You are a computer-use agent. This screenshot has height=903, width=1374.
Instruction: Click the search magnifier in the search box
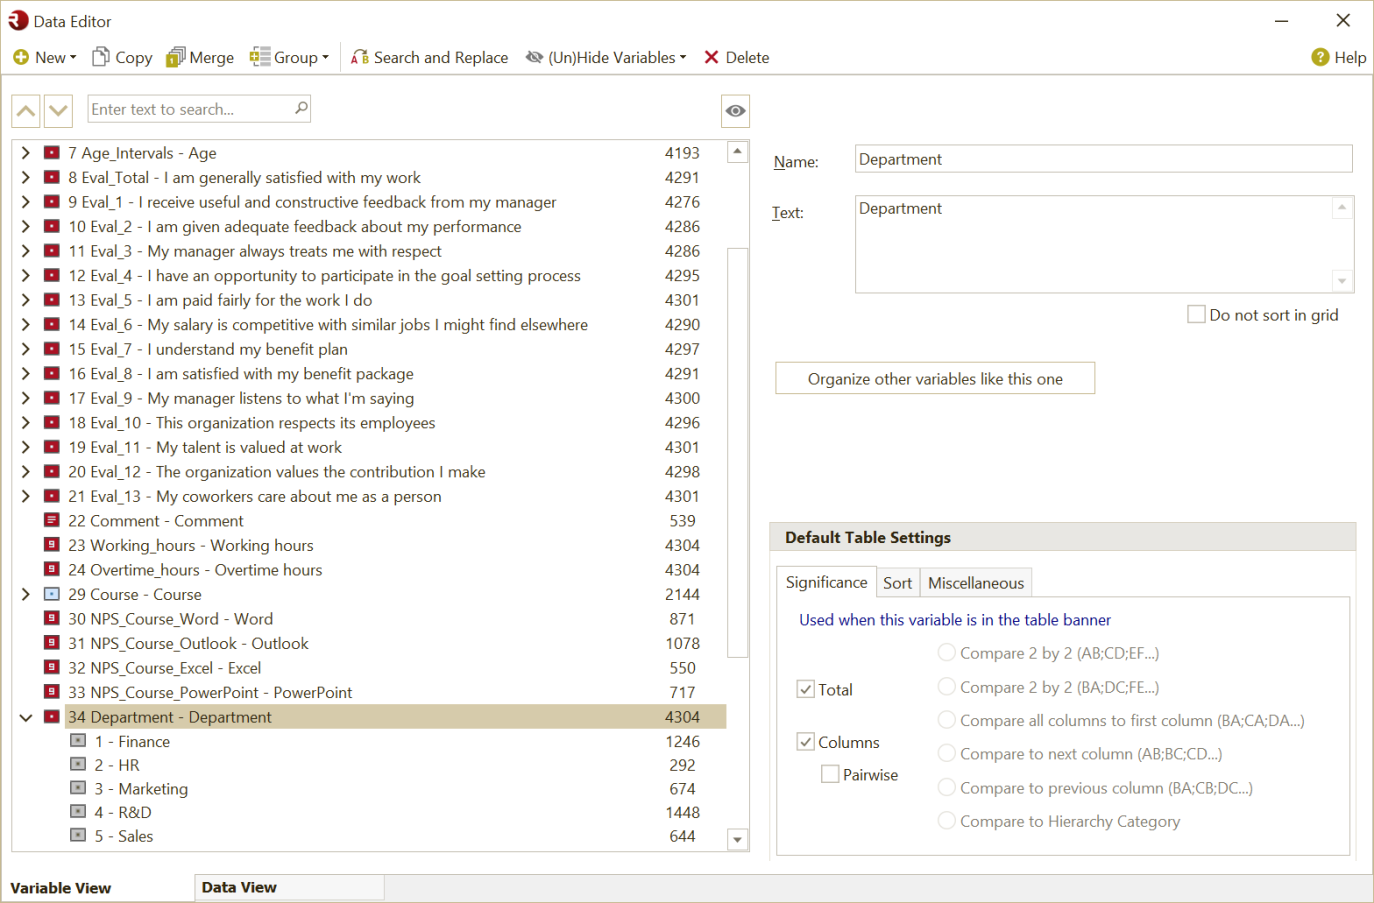[300, 108]
